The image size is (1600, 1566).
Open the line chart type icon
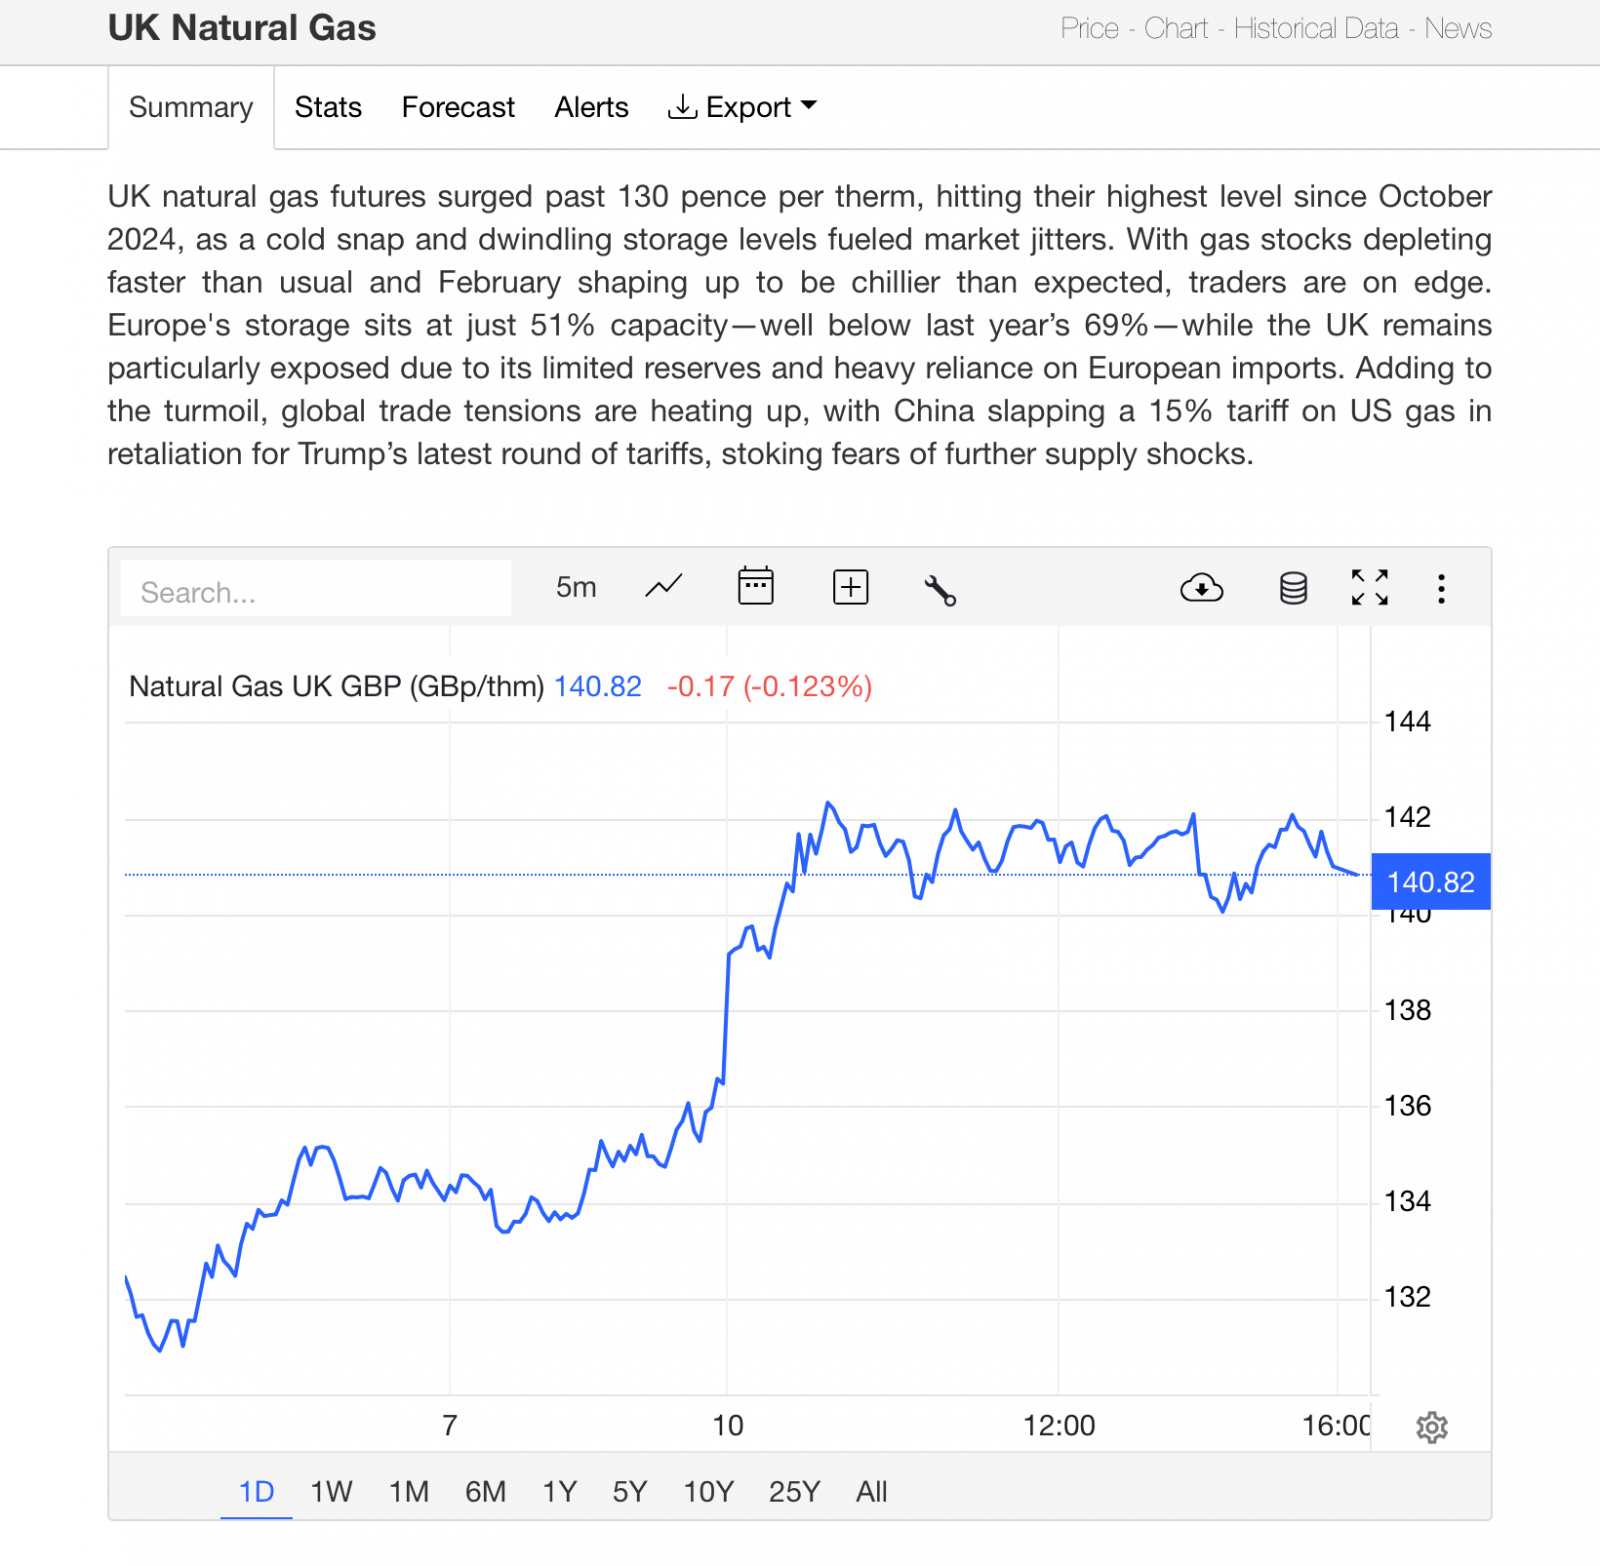[663, 587]
